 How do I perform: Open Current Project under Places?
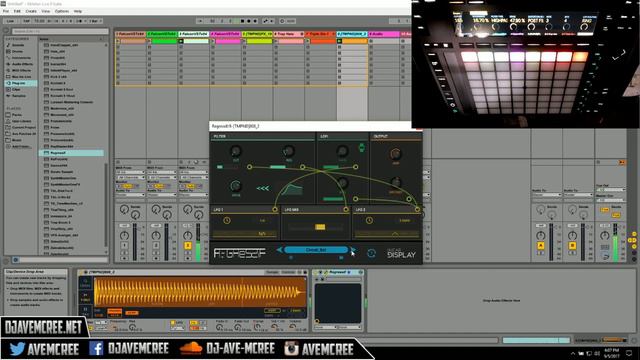(24, 127)
